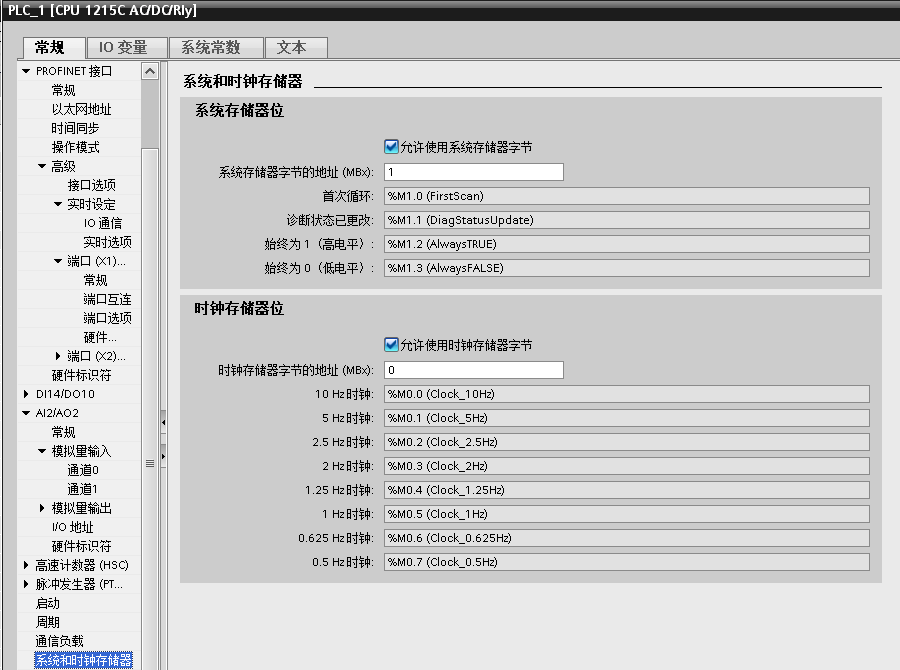Click the %M0.7 (Clock_0.5Hz) field

pos(627,562)
